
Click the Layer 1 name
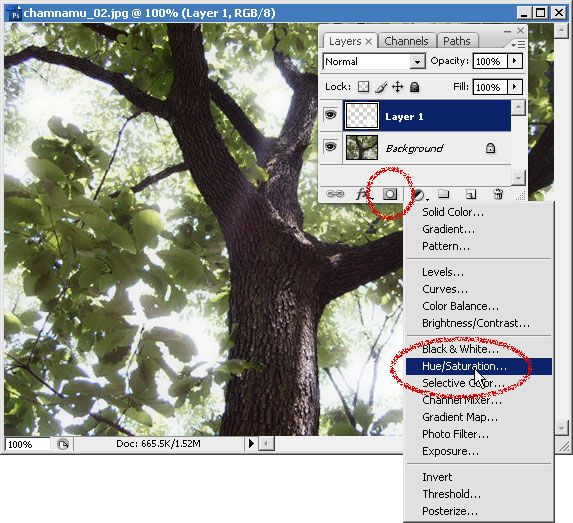pyautogui.click(x=404, y=117)
